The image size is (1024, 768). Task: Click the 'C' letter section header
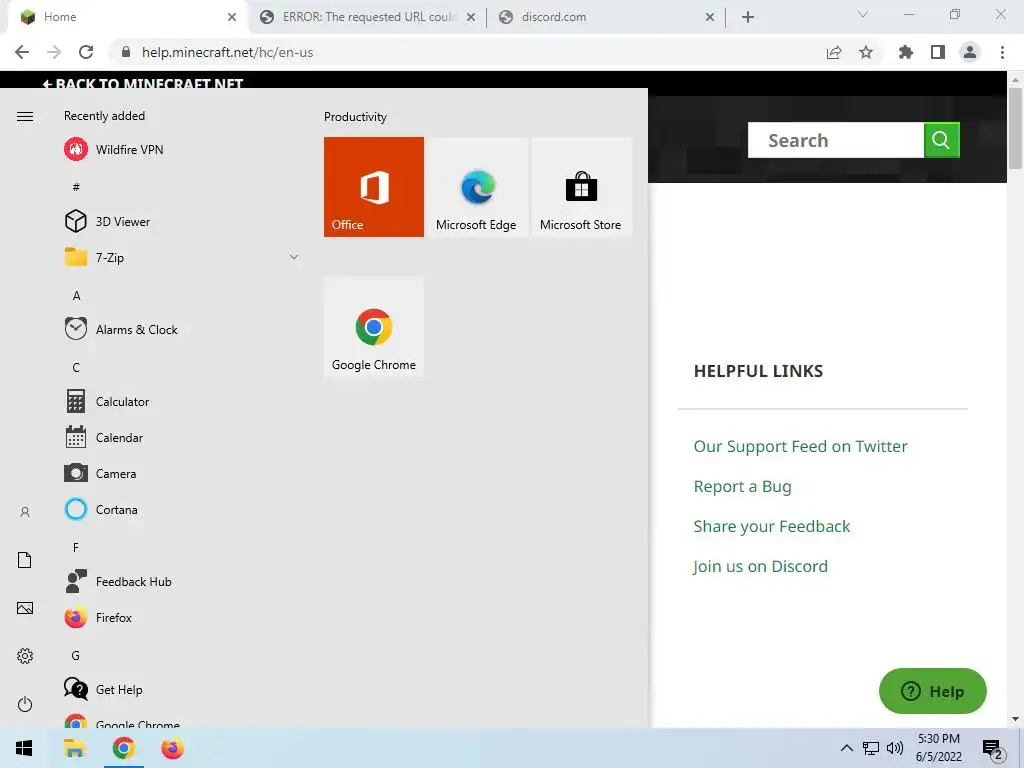click(x=76, y=367)
